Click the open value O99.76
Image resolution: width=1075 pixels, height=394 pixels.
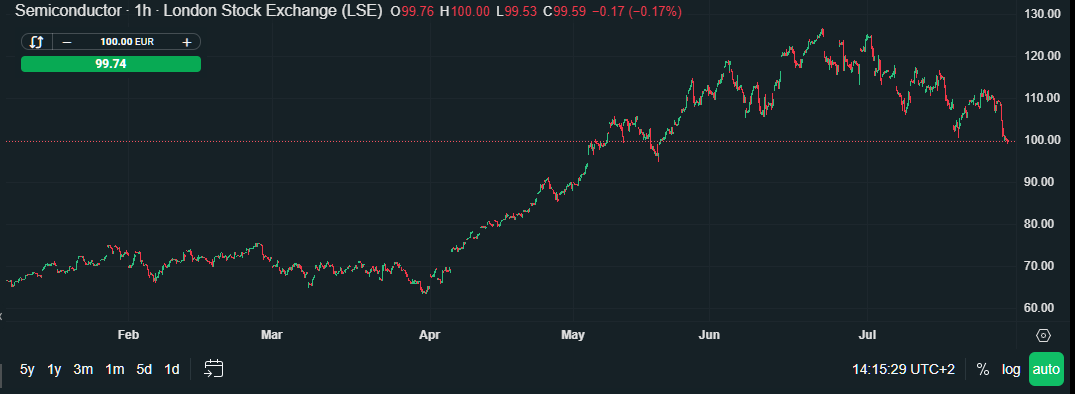pyautogui.click(x=411, y=12)
